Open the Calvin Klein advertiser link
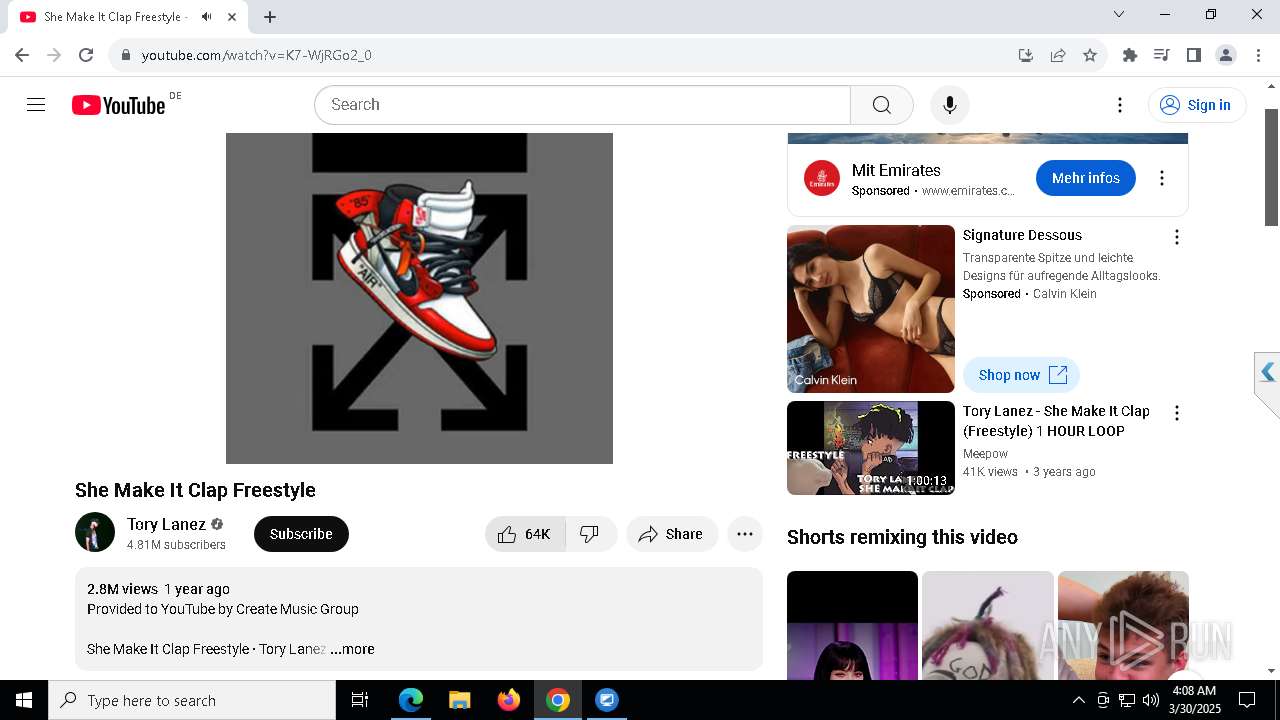This screenshot has height=720, width=1280. point(1064,294)
